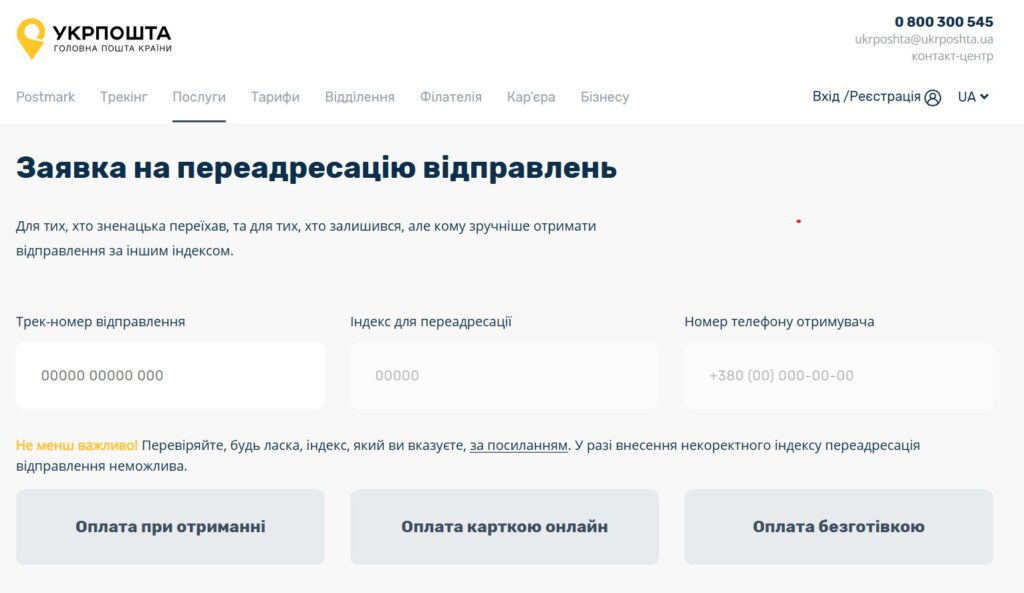Open the Трекінг tab

[122, 96]
